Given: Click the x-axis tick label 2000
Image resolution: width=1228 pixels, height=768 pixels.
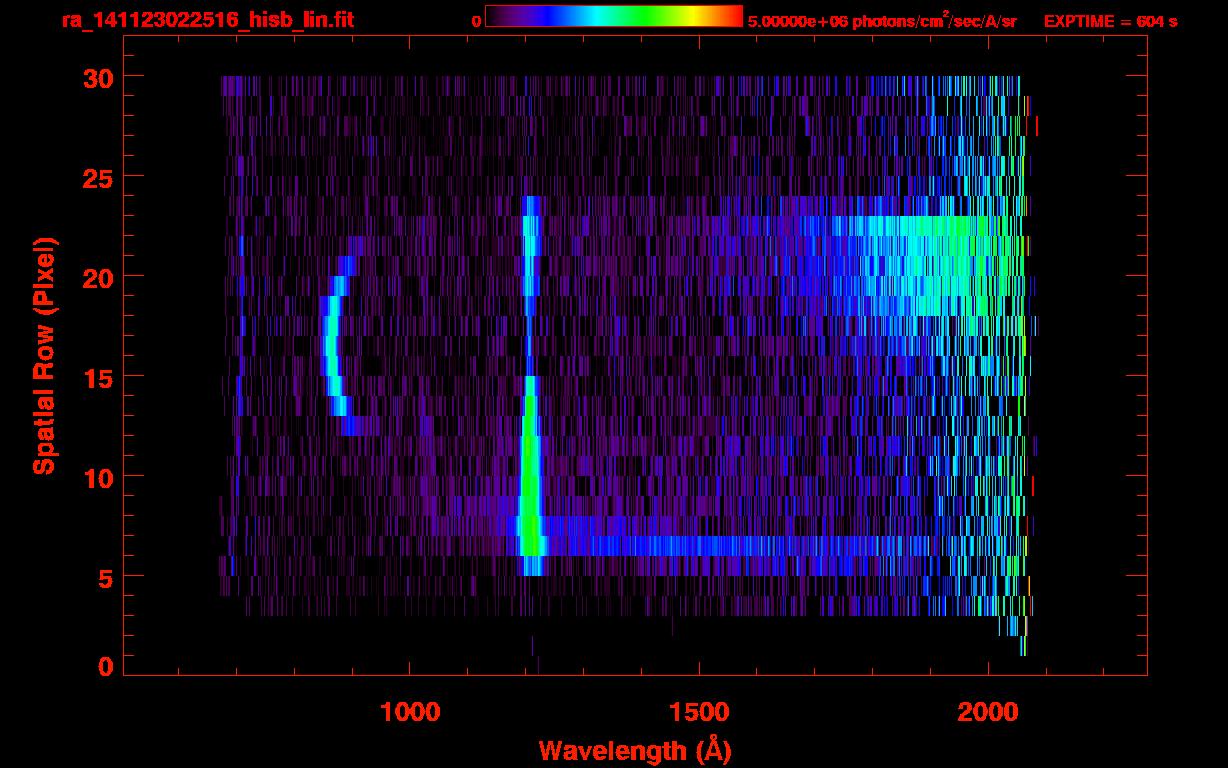Looking at the screenshot, I should (988, 712).
